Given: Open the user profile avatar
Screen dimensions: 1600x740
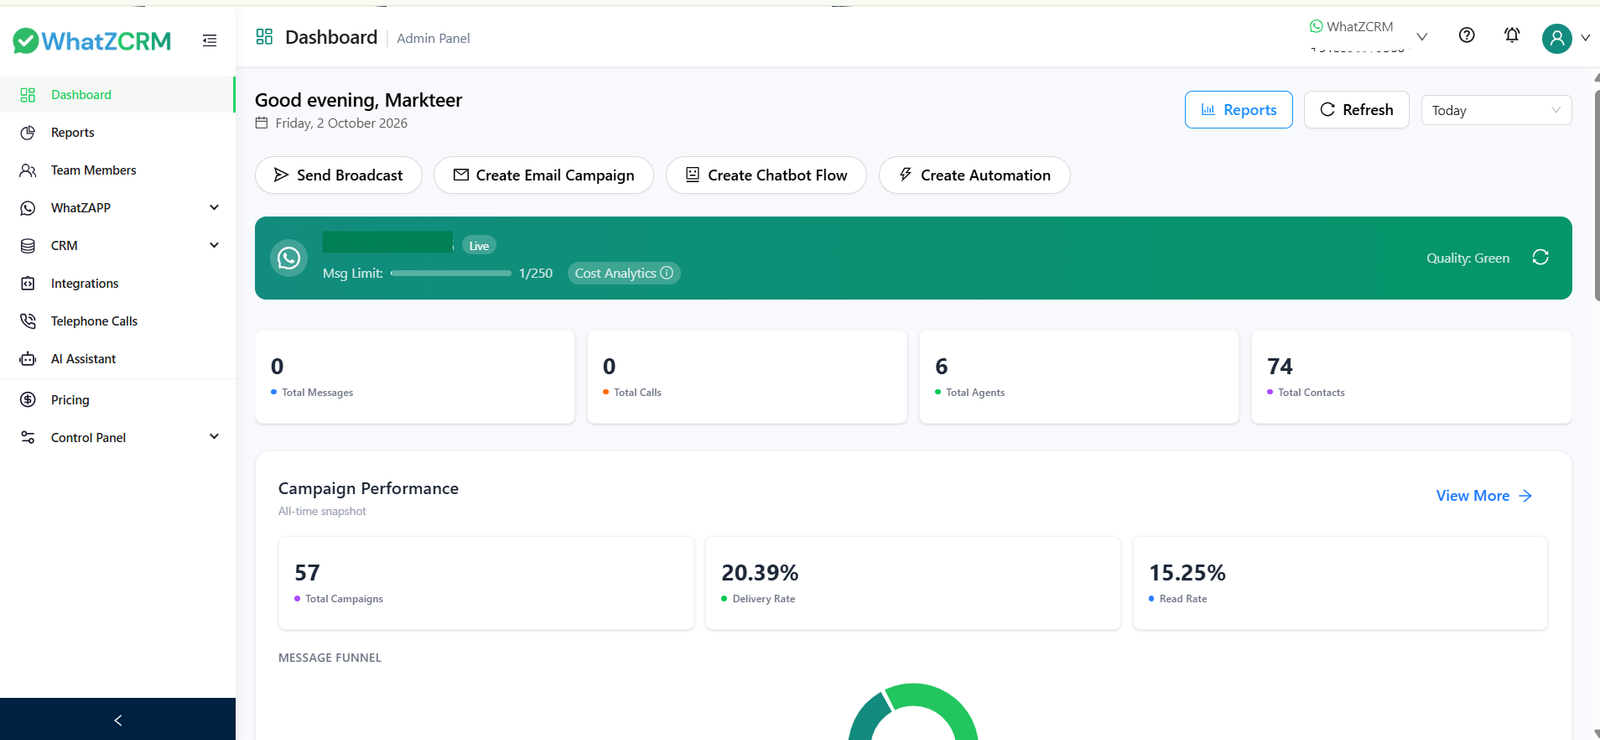Looking at the screenshot, I should coord(1557,38).
